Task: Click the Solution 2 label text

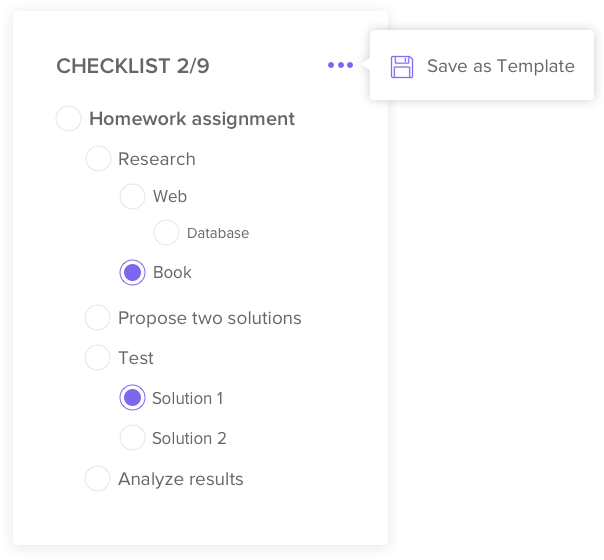Action: 189,438
